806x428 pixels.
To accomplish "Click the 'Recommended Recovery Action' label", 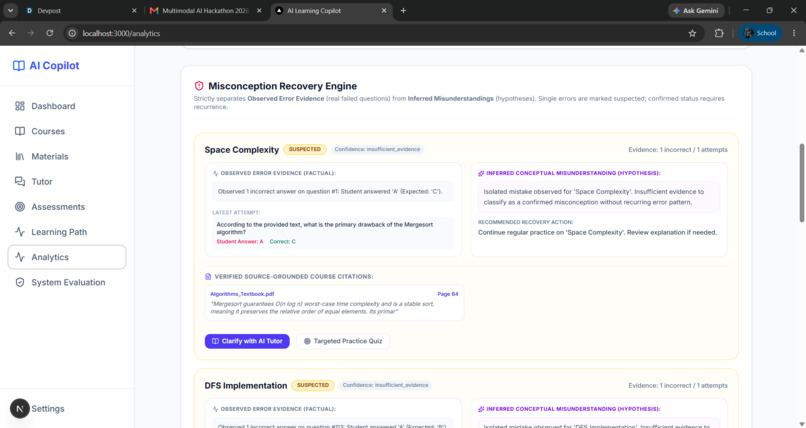I will pyautogui.click(x=525, y=222).
